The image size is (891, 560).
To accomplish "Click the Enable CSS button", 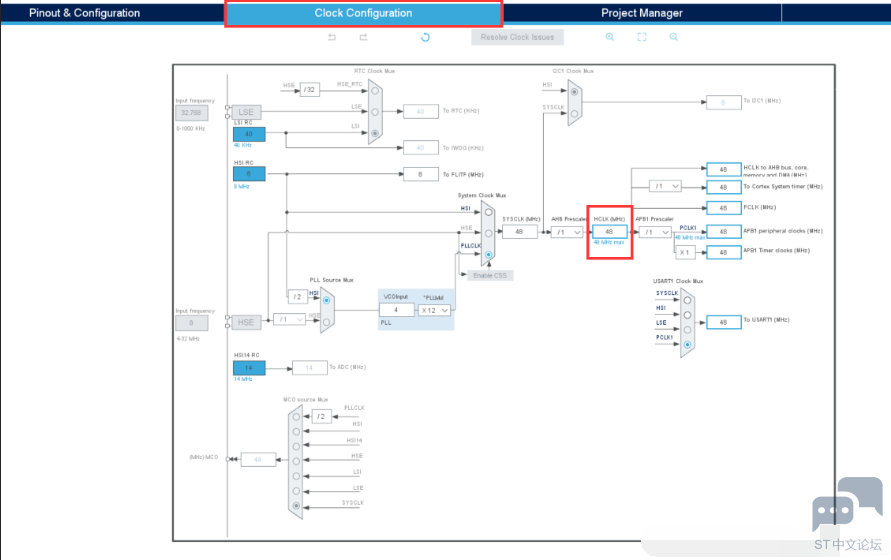I will (x=490, y=275).
